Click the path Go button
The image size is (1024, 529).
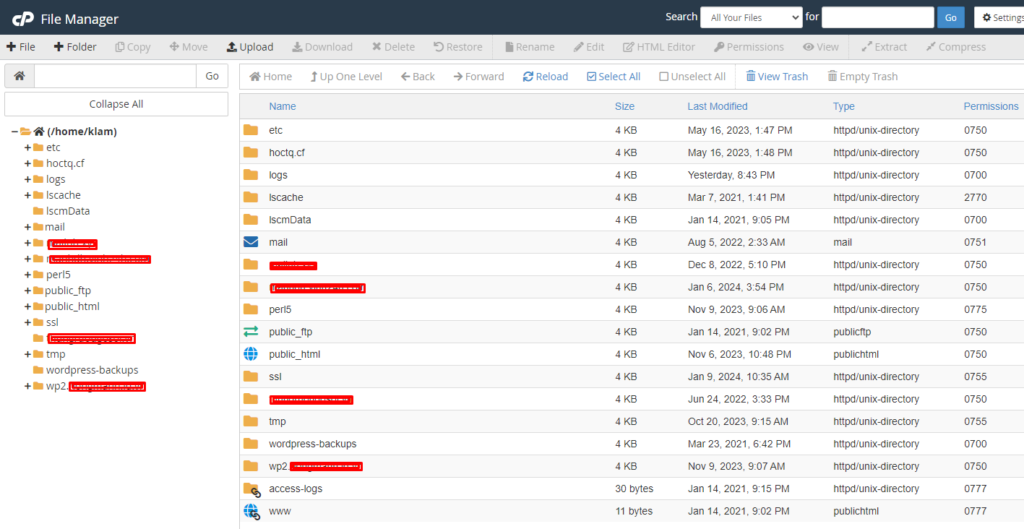coord(212,76)
